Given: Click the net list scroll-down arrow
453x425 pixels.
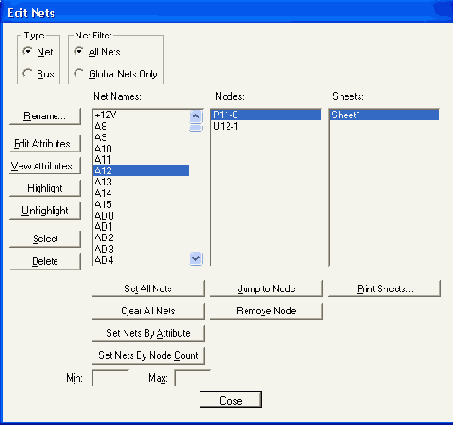Looking at the screenshot, I should pos(196,259).
